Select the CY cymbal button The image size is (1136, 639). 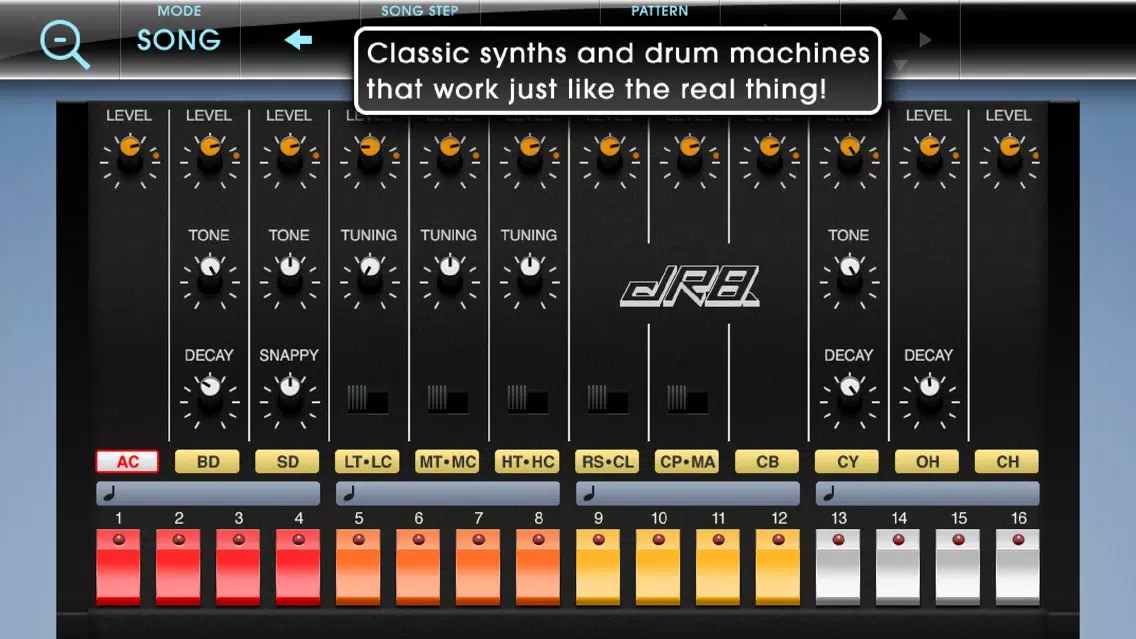[x=848, y=462]
